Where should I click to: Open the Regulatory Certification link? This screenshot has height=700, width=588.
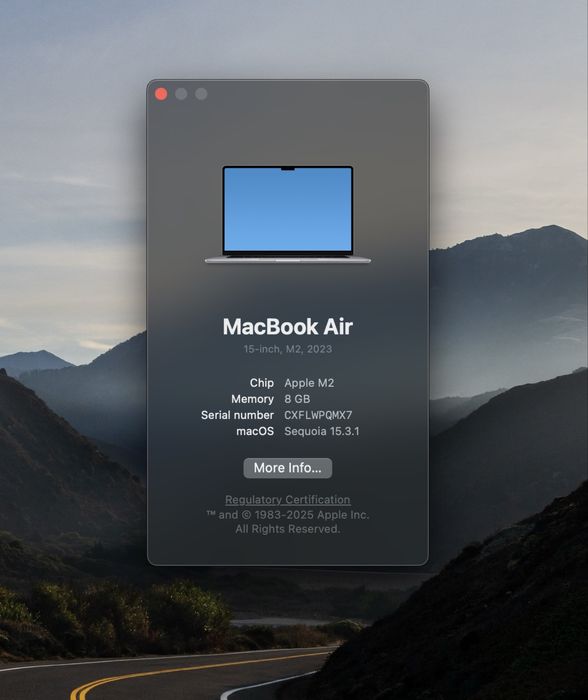[x=288, y=500]
